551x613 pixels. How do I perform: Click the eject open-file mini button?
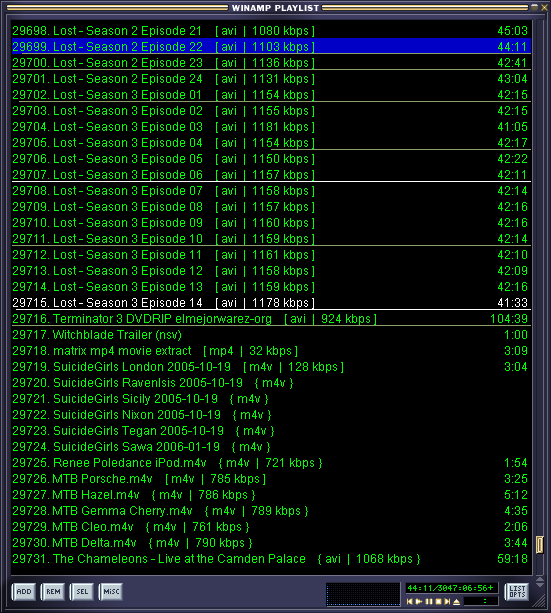pos(456,602)
